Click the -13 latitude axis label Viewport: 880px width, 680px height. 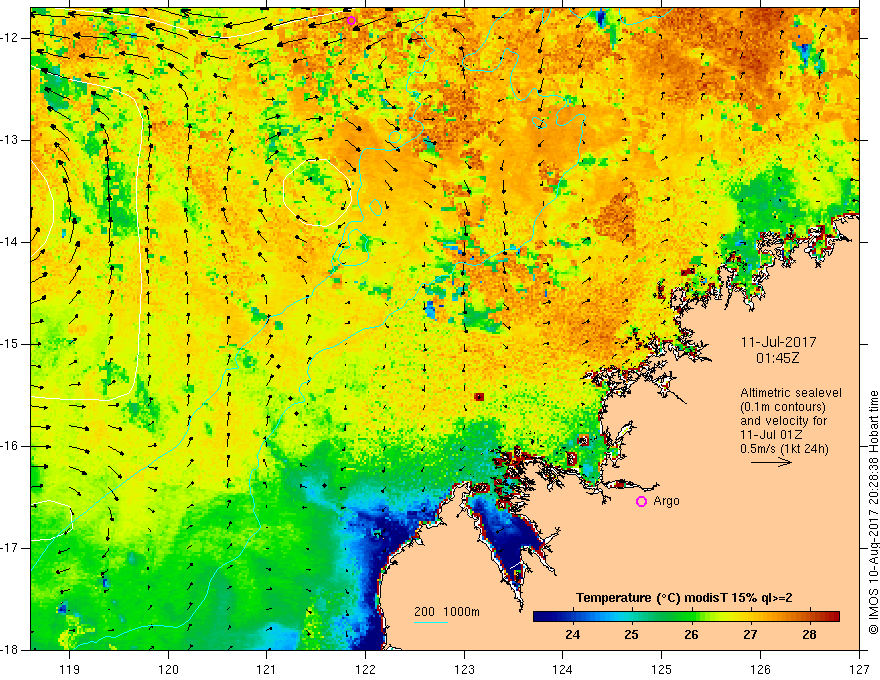coord(11,140)
